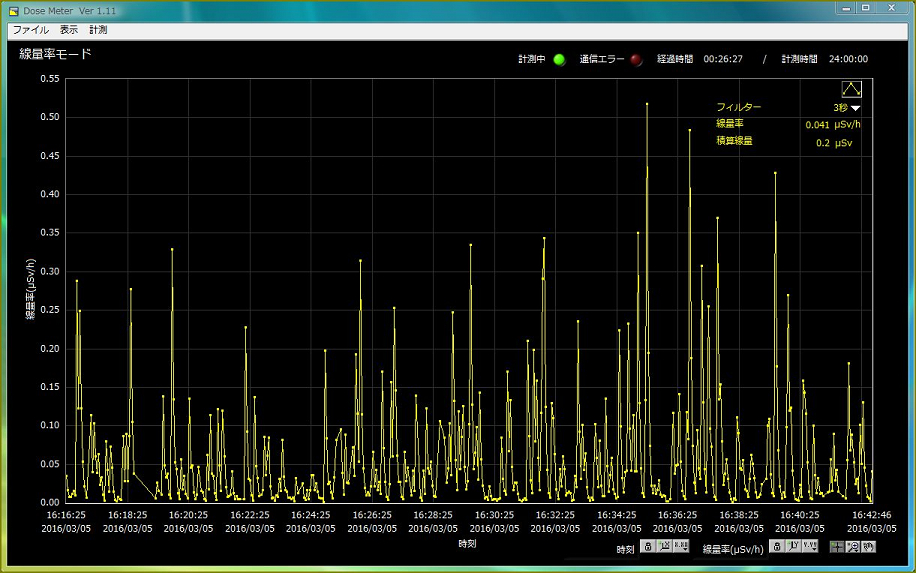Expand the フィルター 3秒 dropdown arrow

[855, 108]
